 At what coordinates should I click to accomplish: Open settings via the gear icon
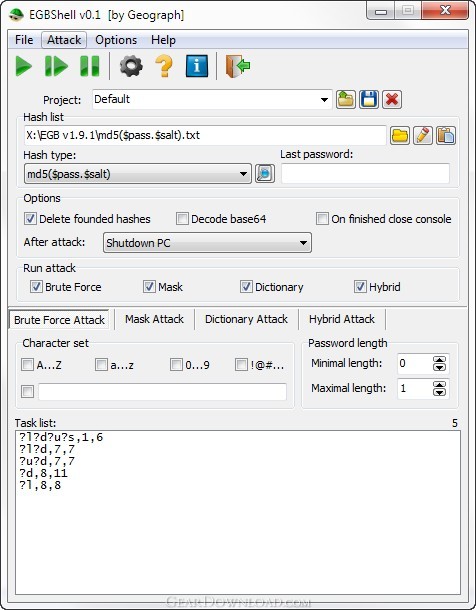click(131, 66)
